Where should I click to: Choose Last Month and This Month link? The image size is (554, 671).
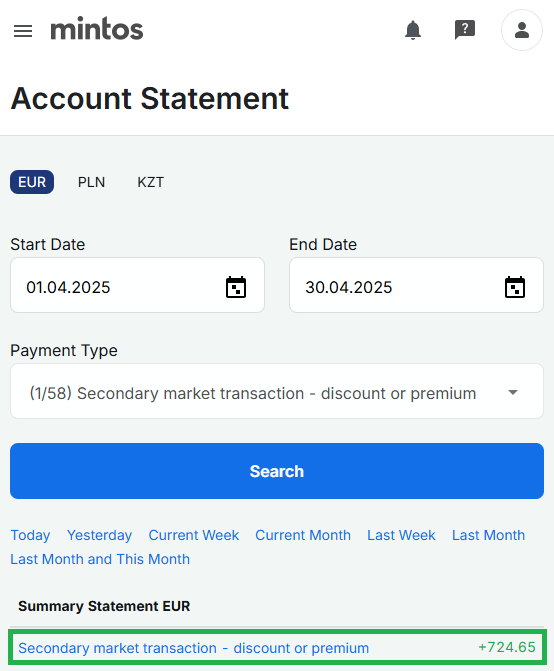click(100, 559)
